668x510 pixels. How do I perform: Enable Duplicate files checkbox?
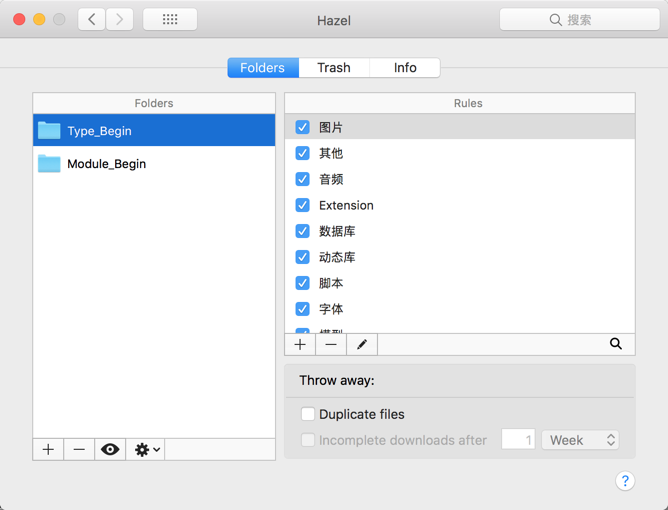pyautogui.click(x=308, y=414)
